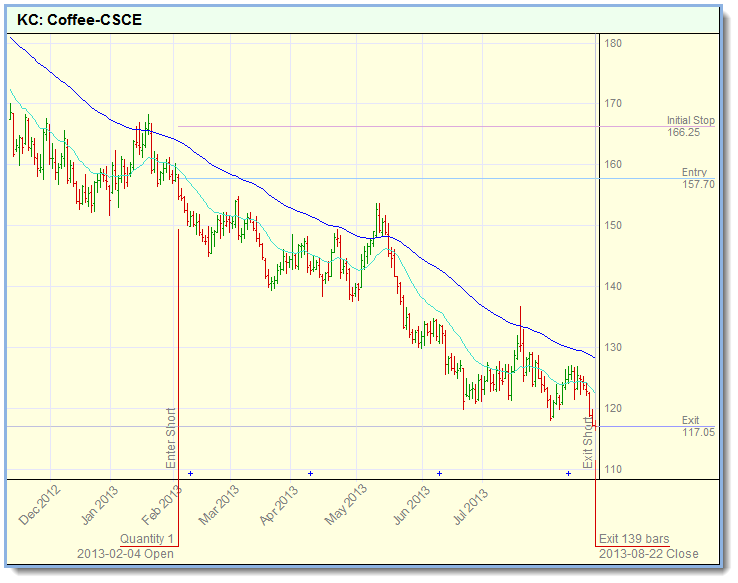Click the 180 price axis label
Screen dimensions: 738x583
[x=614, y=43]
